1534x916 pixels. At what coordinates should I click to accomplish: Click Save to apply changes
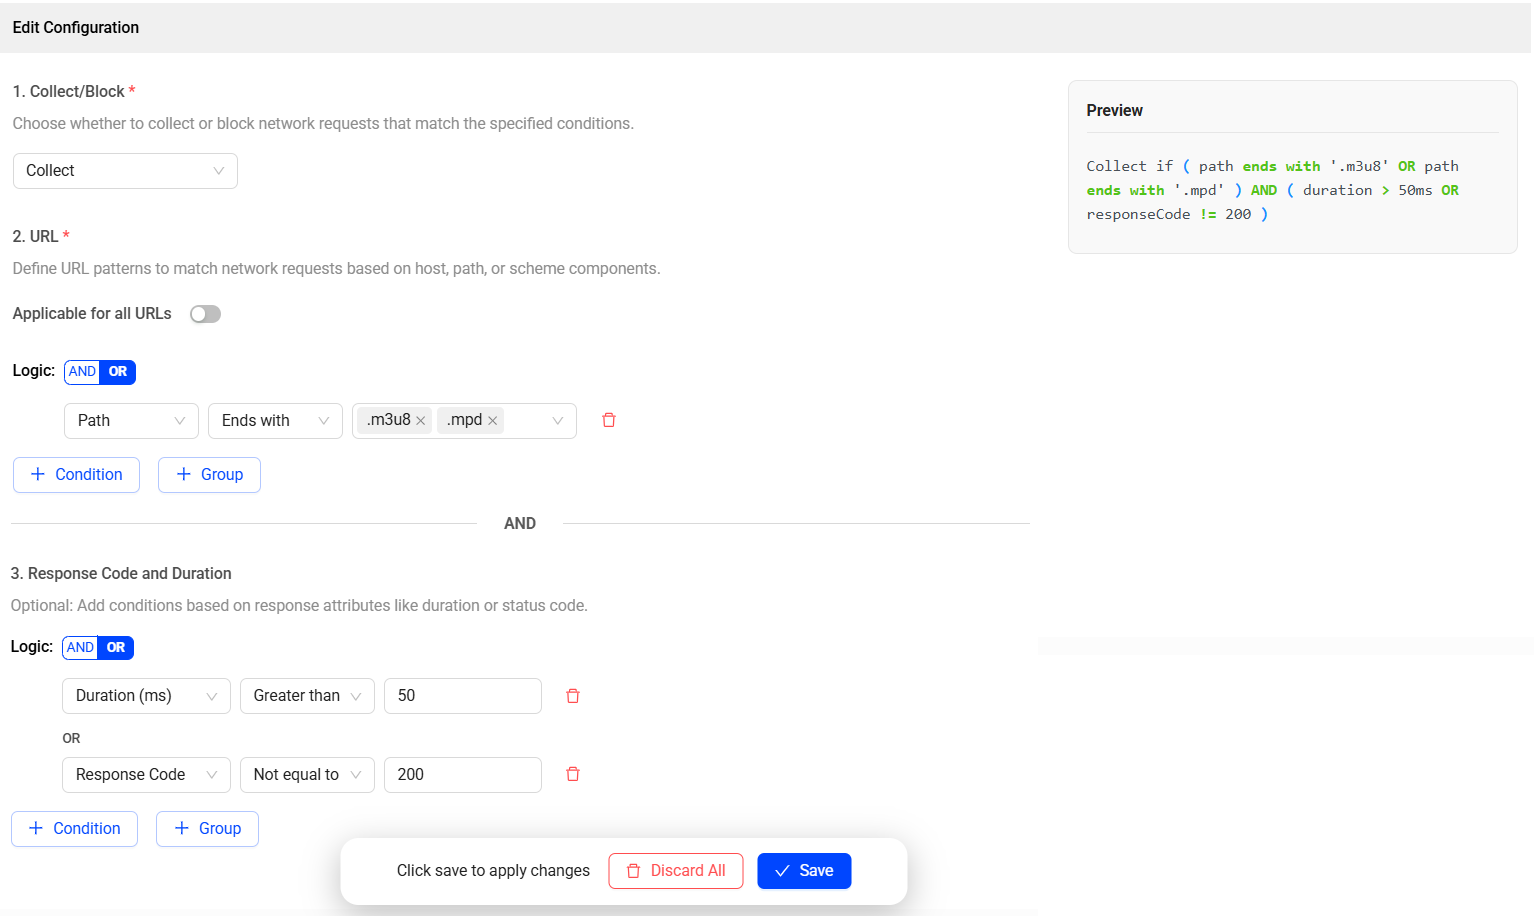point(804,871)
